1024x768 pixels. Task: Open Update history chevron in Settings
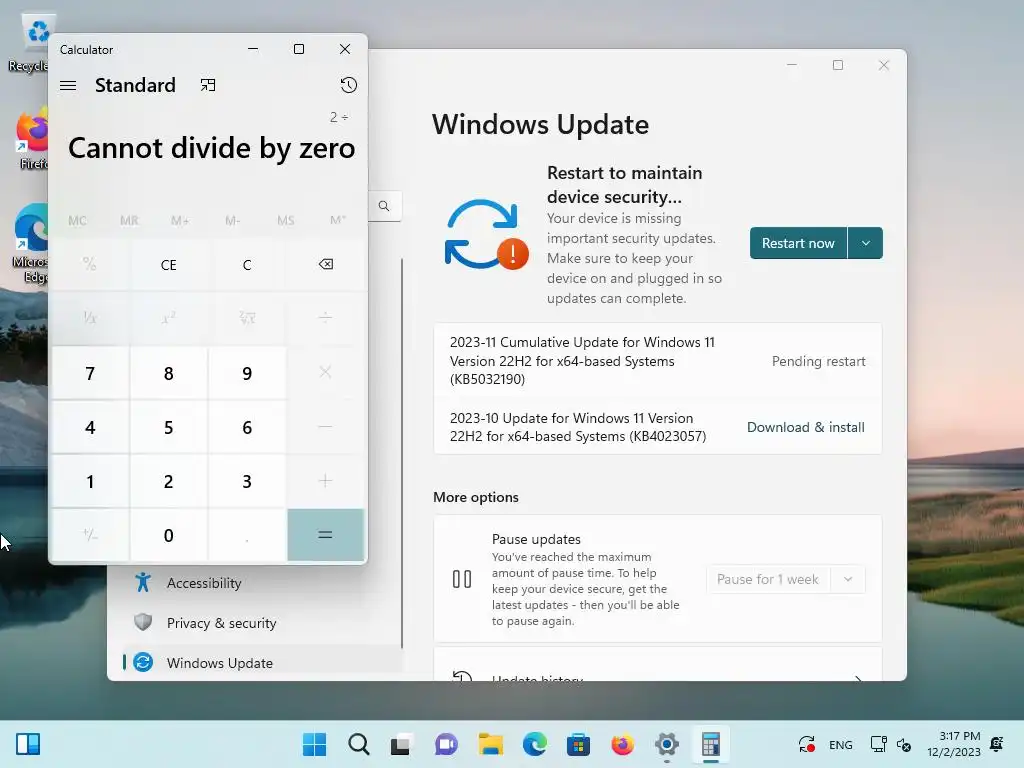click(x=858, y=678)
